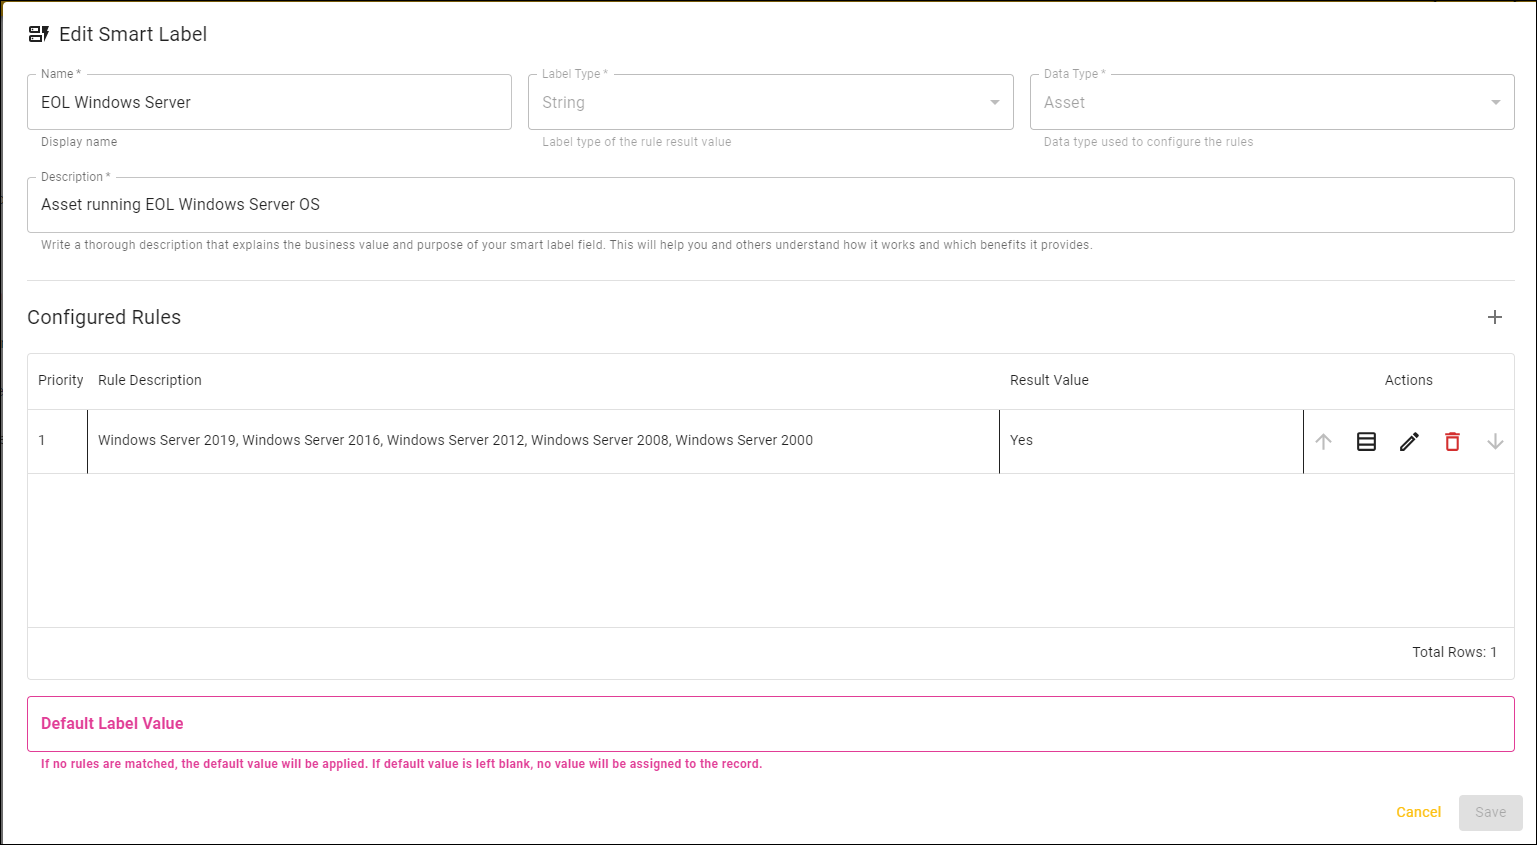Click the Description input field
Image resolution: width=1537 pixels, height=845 pixels.
[x=770, y=205]
